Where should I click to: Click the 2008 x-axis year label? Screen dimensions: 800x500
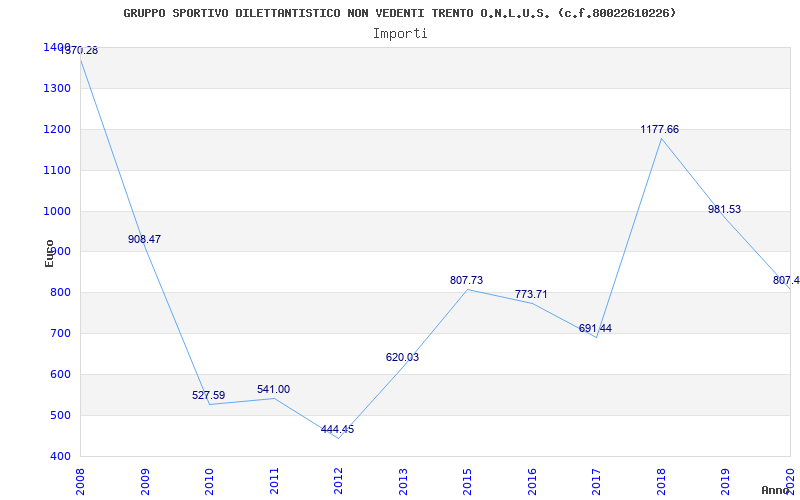click(81, 482)
